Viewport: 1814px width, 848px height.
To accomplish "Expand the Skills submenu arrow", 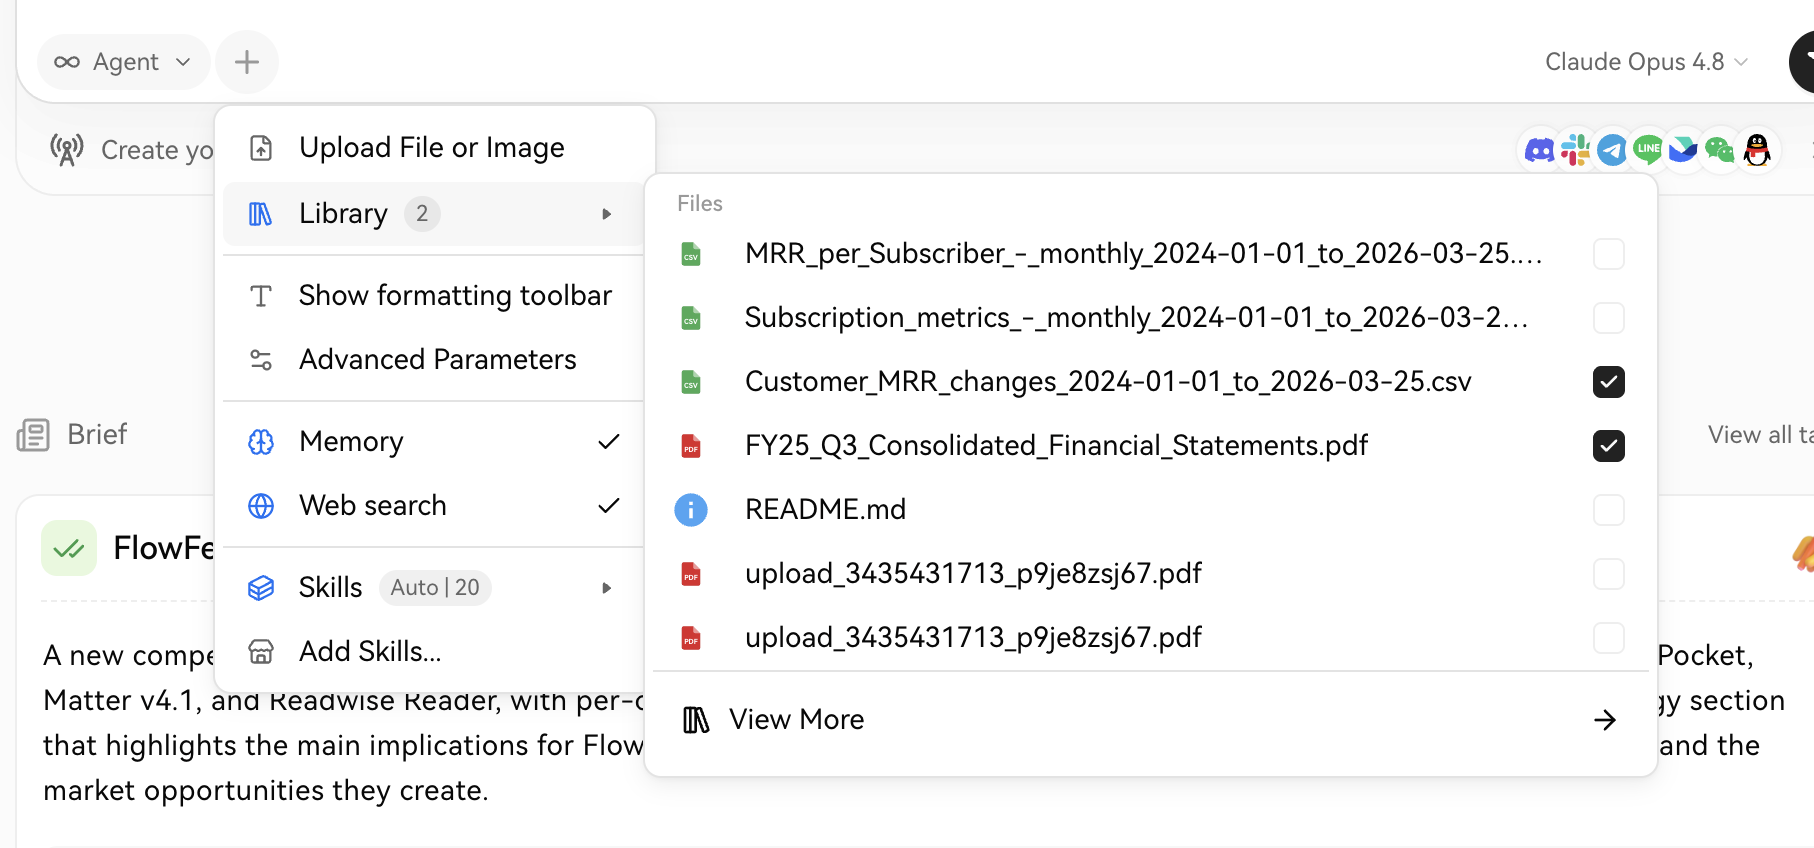I will (606, 588).
